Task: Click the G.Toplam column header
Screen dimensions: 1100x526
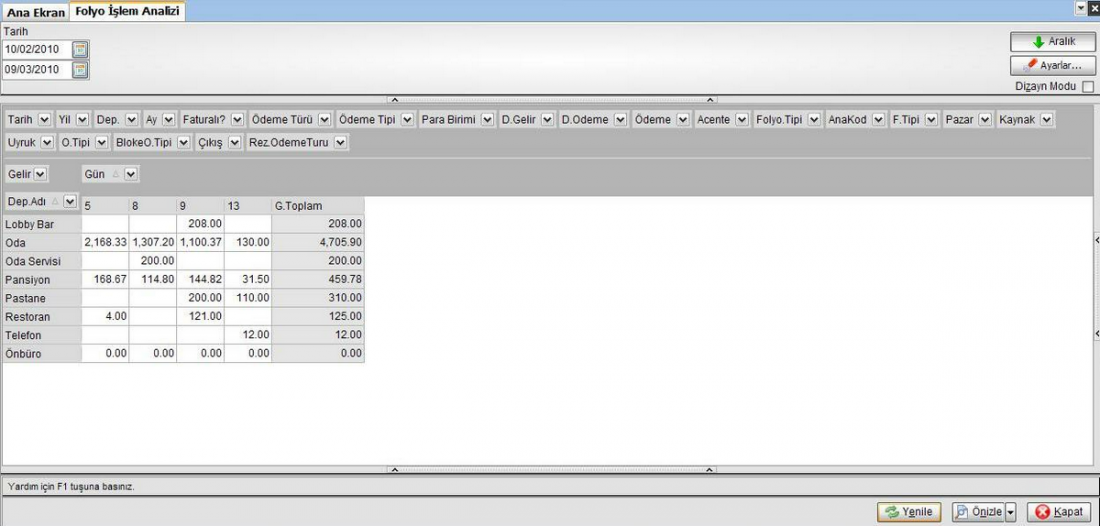Action: [x=318, y=206]
